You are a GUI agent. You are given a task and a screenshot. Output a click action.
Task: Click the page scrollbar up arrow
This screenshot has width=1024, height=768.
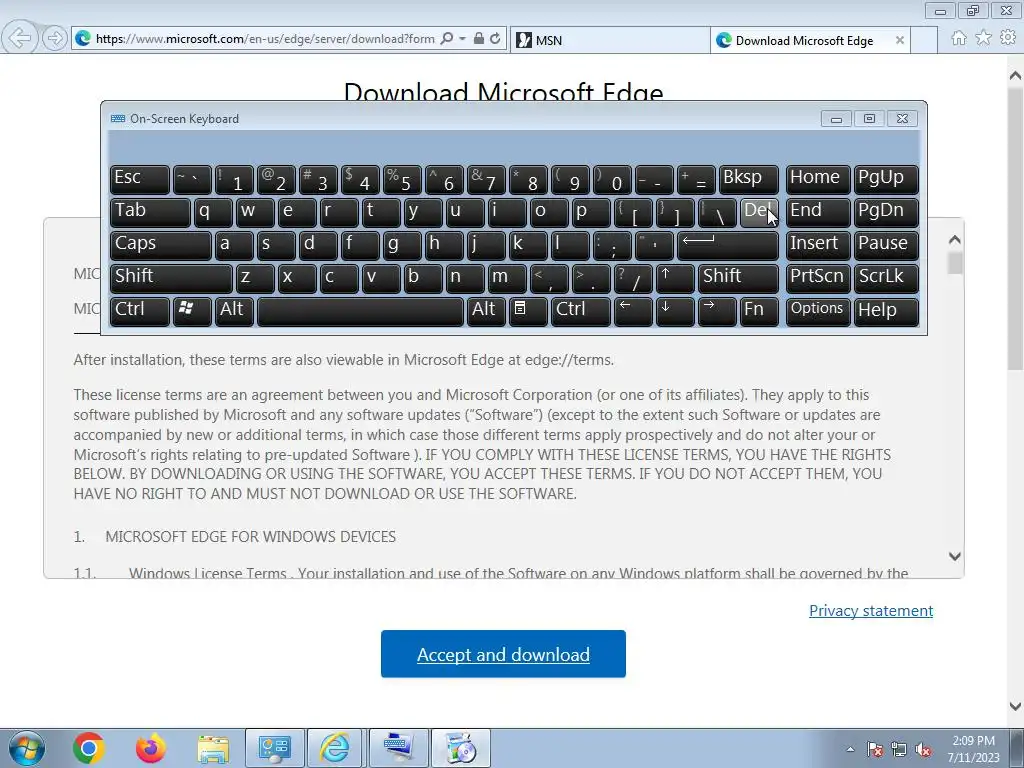click(1016, 76)
